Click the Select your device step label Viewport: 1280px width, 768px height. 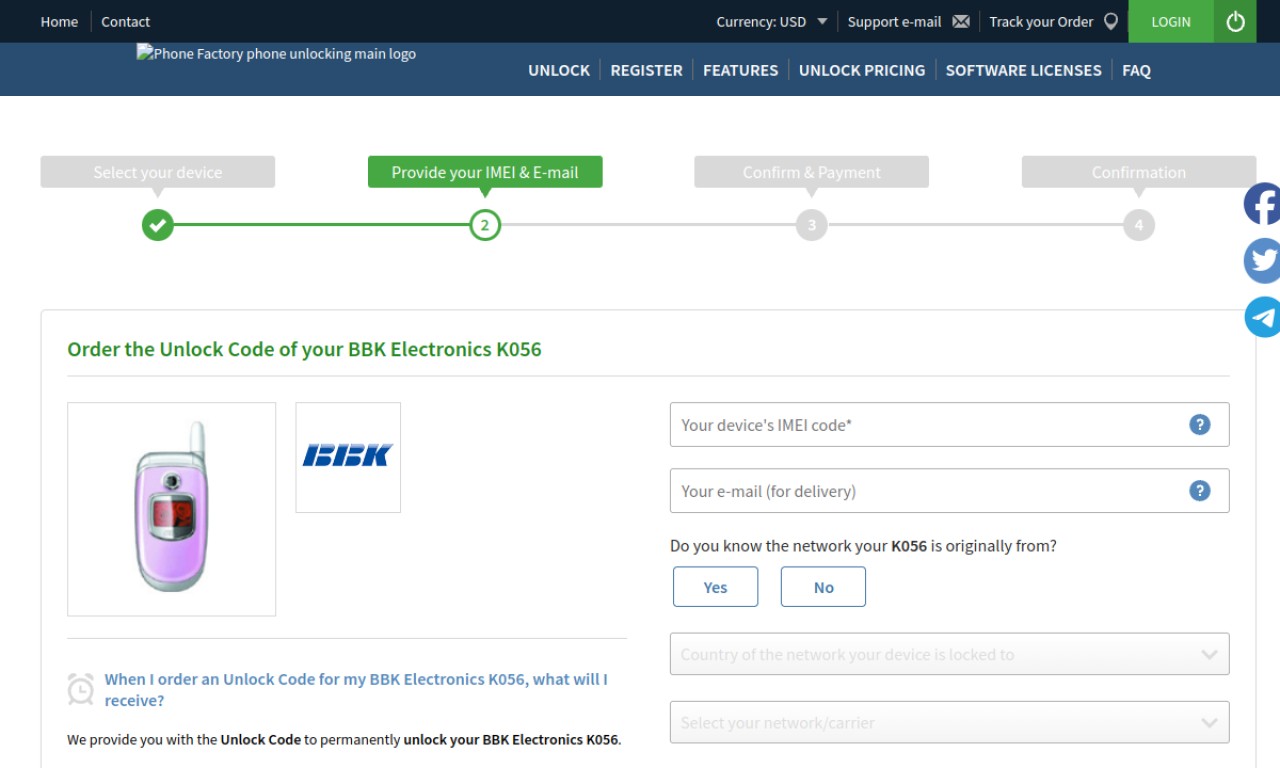(158, 172)
